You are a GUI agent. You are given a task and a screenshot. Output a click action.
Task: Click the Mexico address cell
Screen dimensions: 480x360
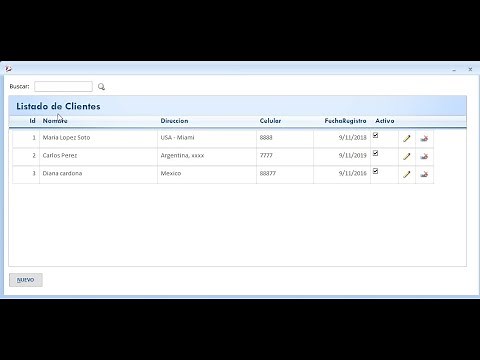point(207,175)
